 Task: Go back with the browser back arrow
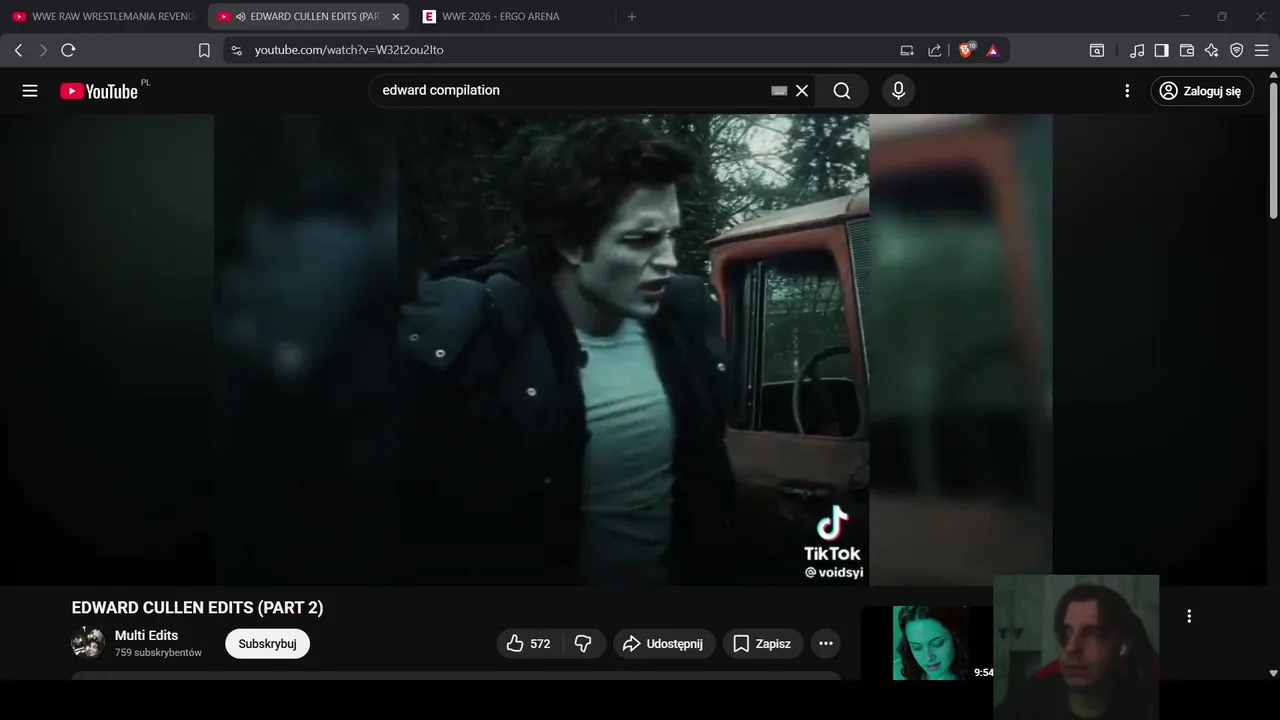click(x=18, y=50)
